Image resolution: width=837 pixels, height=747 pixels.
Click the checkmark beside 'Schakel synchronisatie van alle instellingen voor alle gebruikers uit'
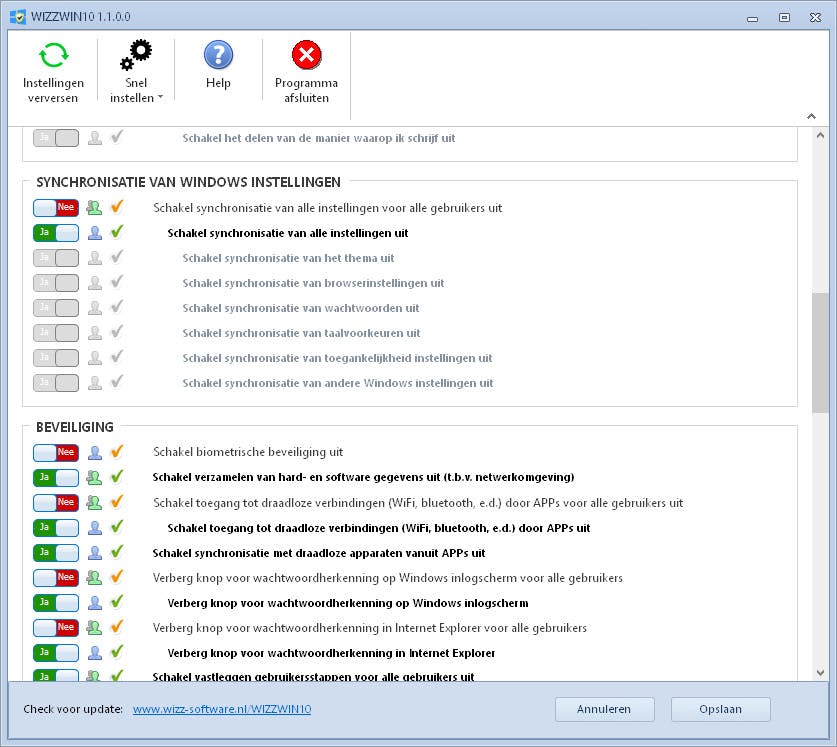tap(117, 207)
